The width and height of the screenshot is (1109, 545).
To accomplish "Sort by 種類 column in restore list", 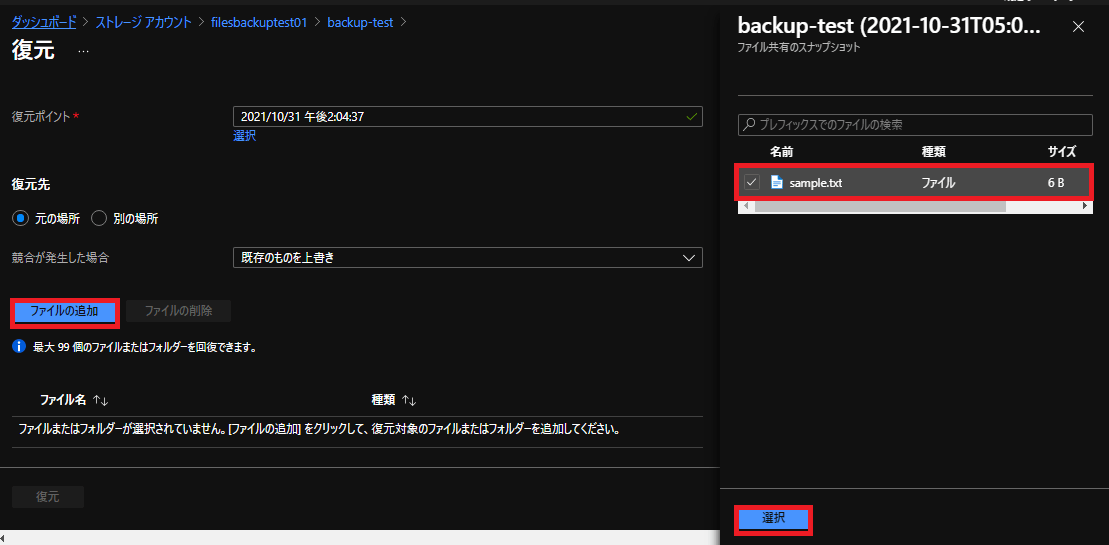I will [x=394, y=400].
